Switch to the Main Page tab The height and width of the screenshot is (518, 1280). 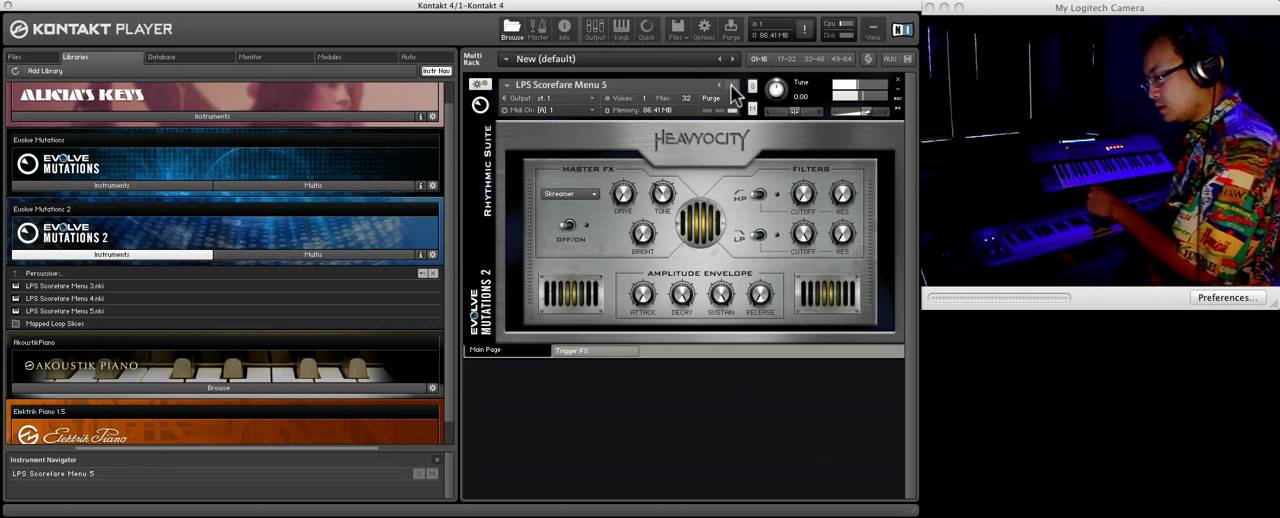[x=508, y=350]
